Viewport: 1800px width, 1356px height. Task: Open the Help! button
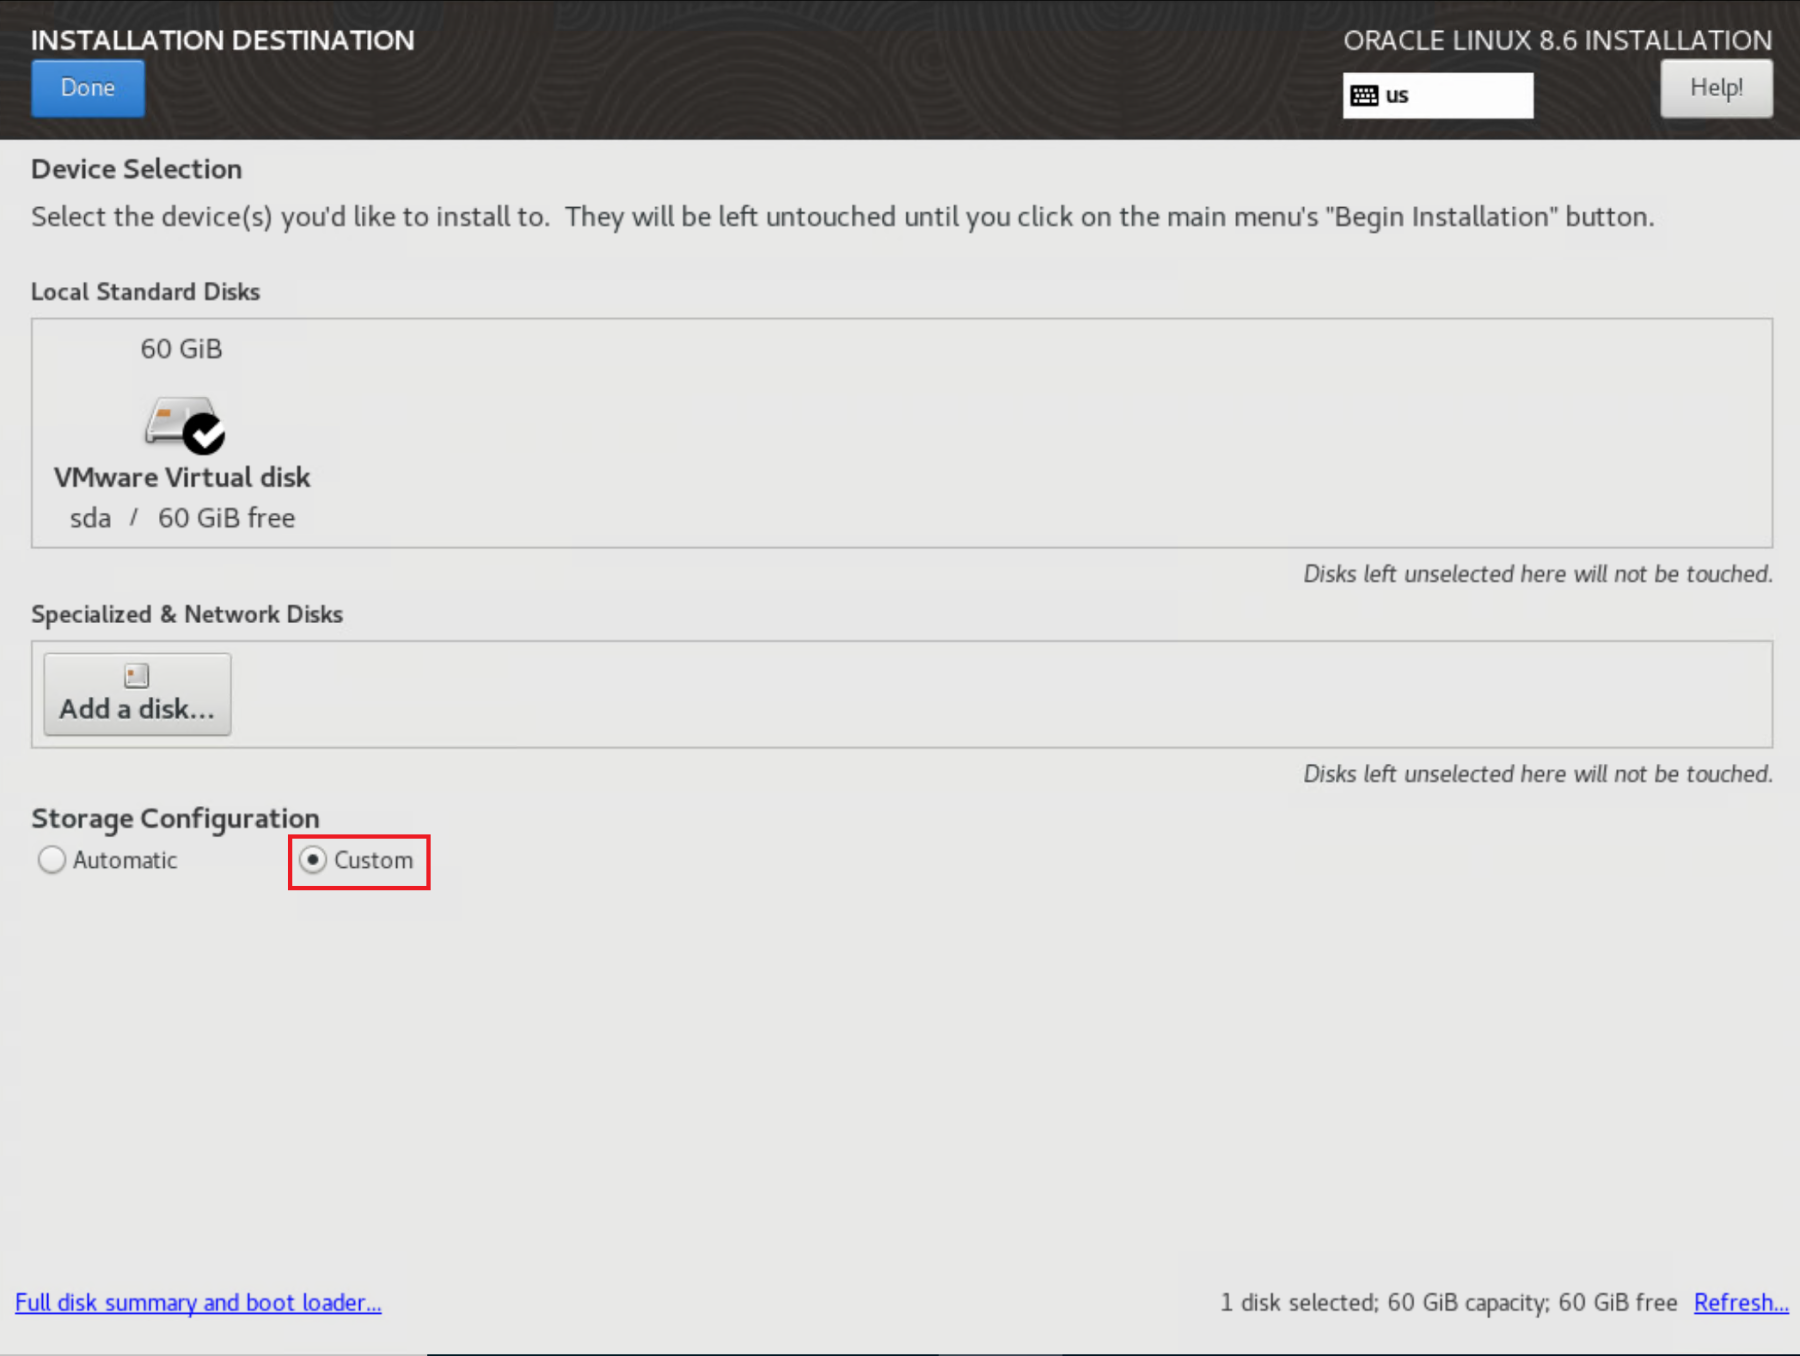(x=1716, y=88)
